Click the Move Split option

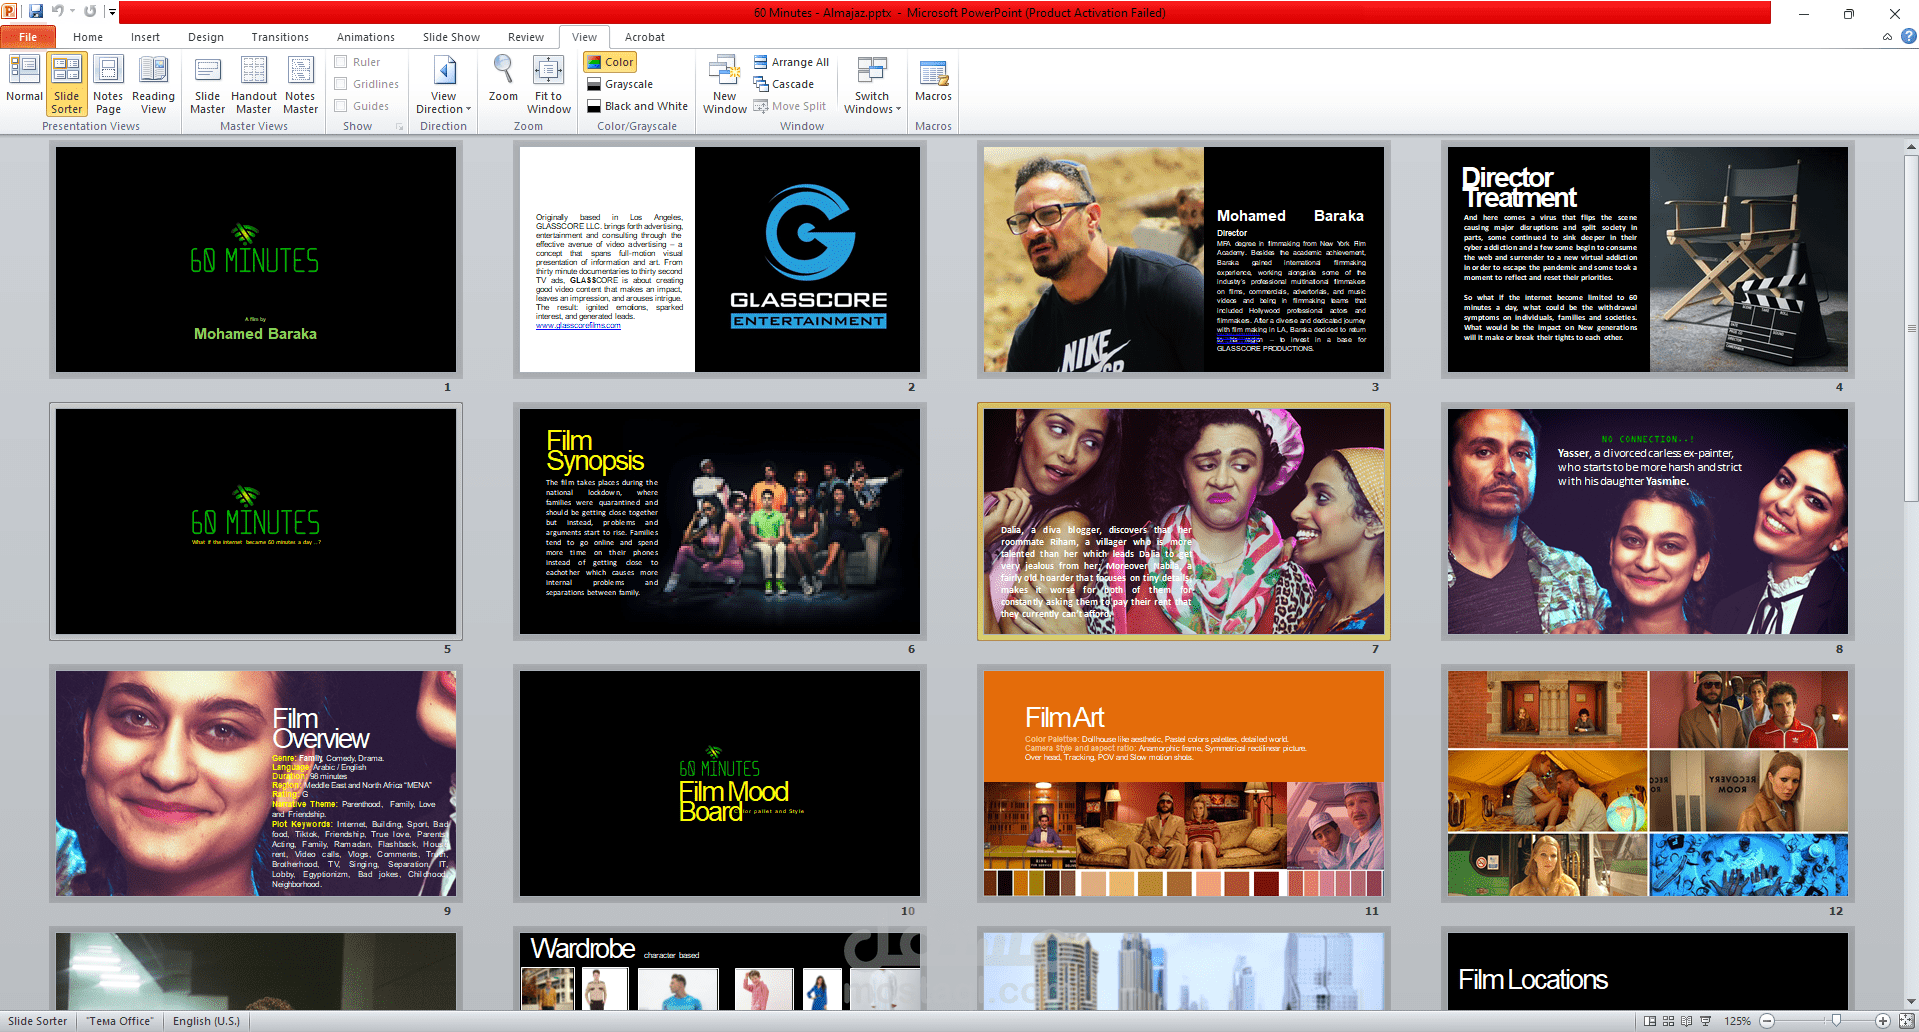tap(790, 106)
